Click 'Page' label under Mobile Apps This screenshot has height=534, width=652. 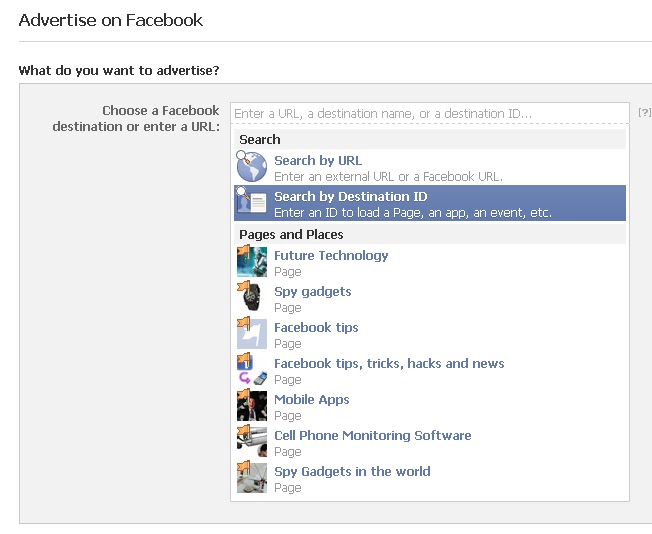click(288, 415)
